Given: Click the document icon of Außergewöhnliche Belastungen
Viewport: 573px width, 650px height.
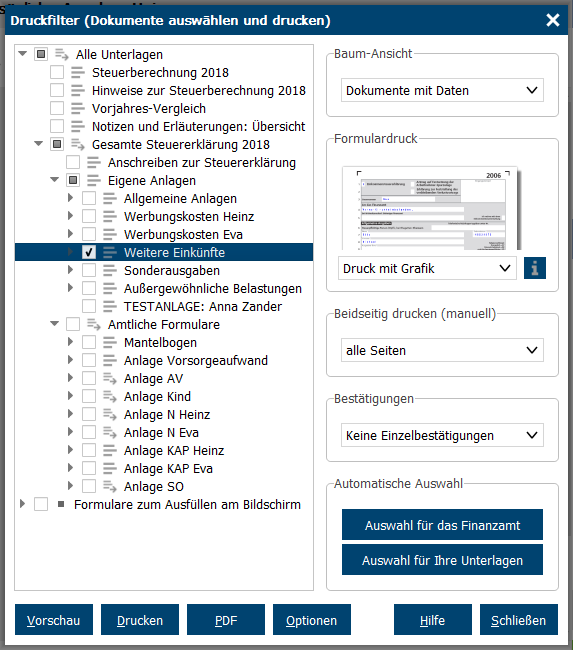Looking at the screenshot, I should coord(110,289).
